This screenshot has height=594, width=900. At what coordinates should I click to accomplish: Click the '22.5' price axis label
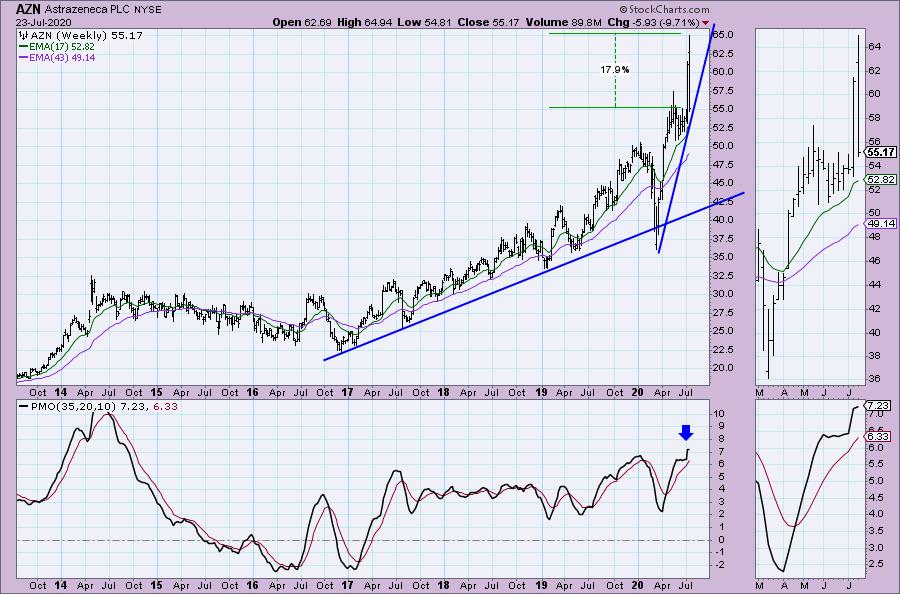tap(723, 350)
